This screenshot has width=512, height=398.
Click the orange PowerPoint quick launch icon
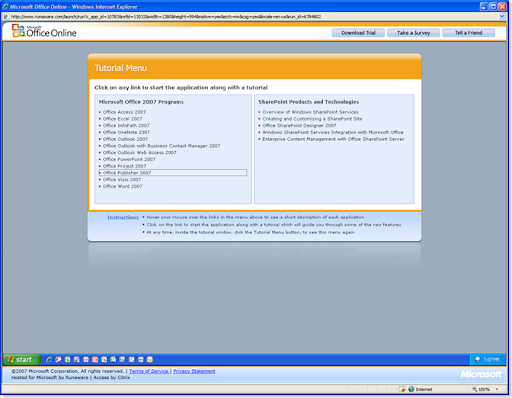click(95, 359)
